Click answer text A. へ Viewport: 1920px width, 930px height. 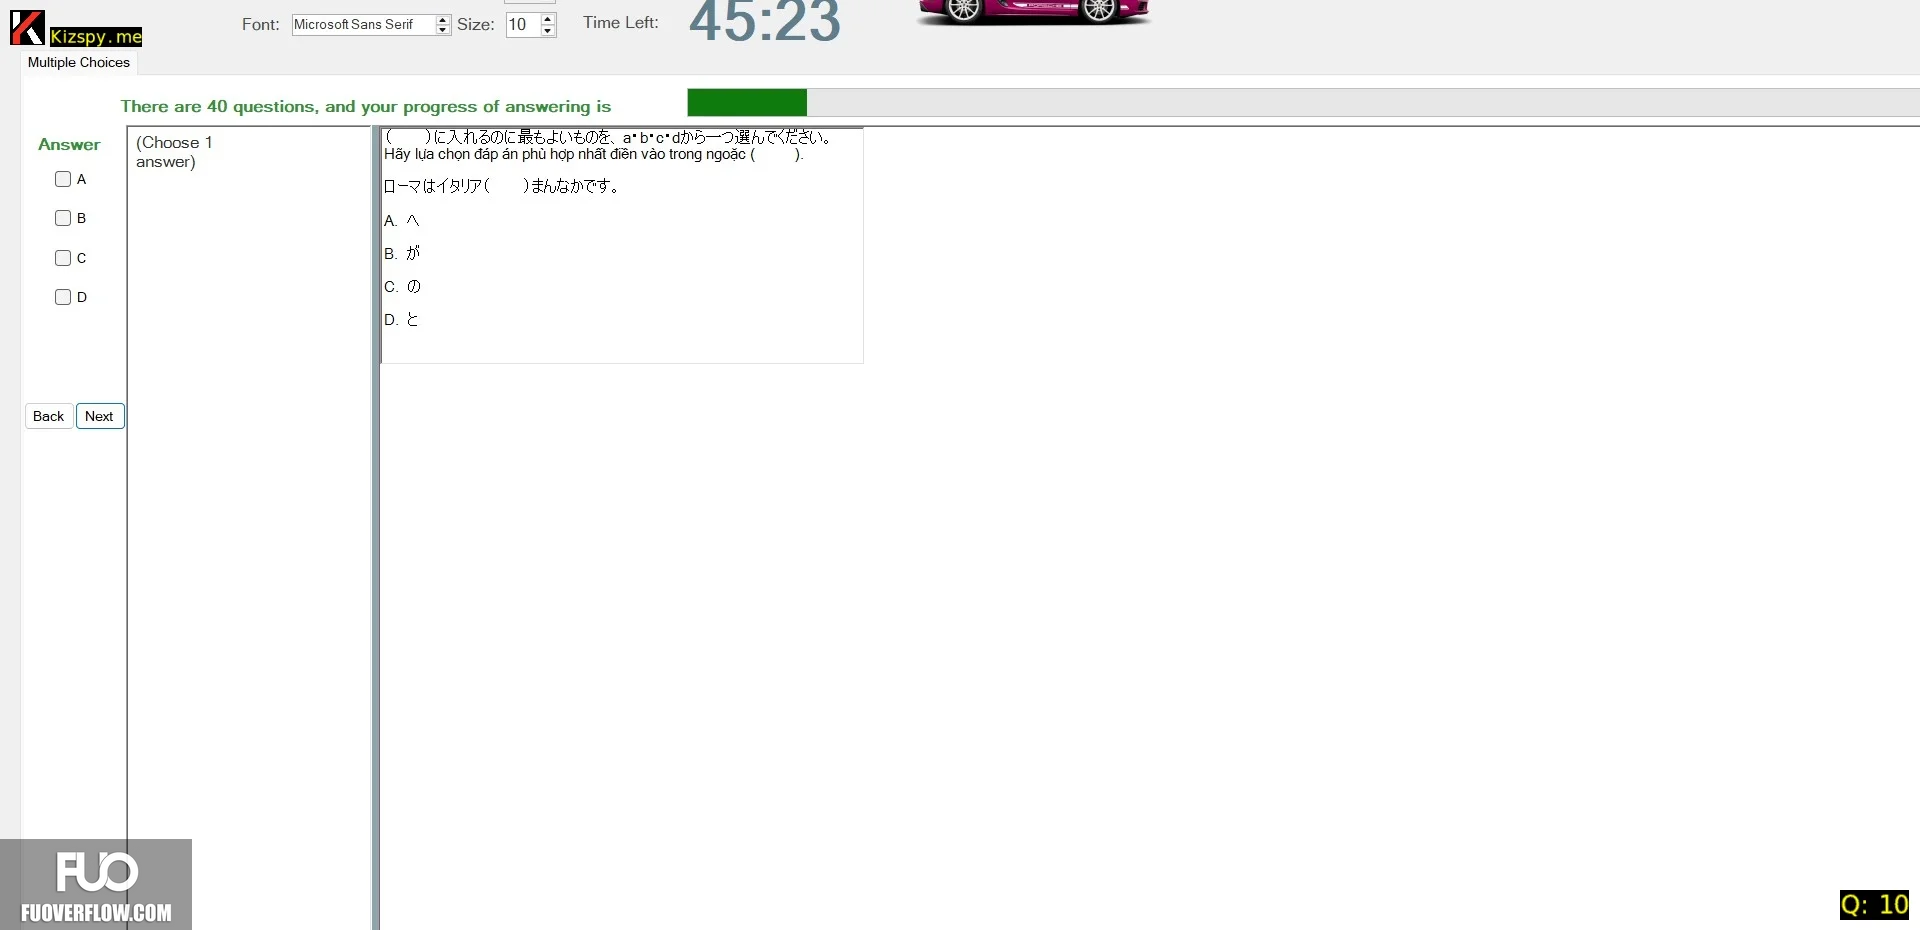[x=402, y=221]
